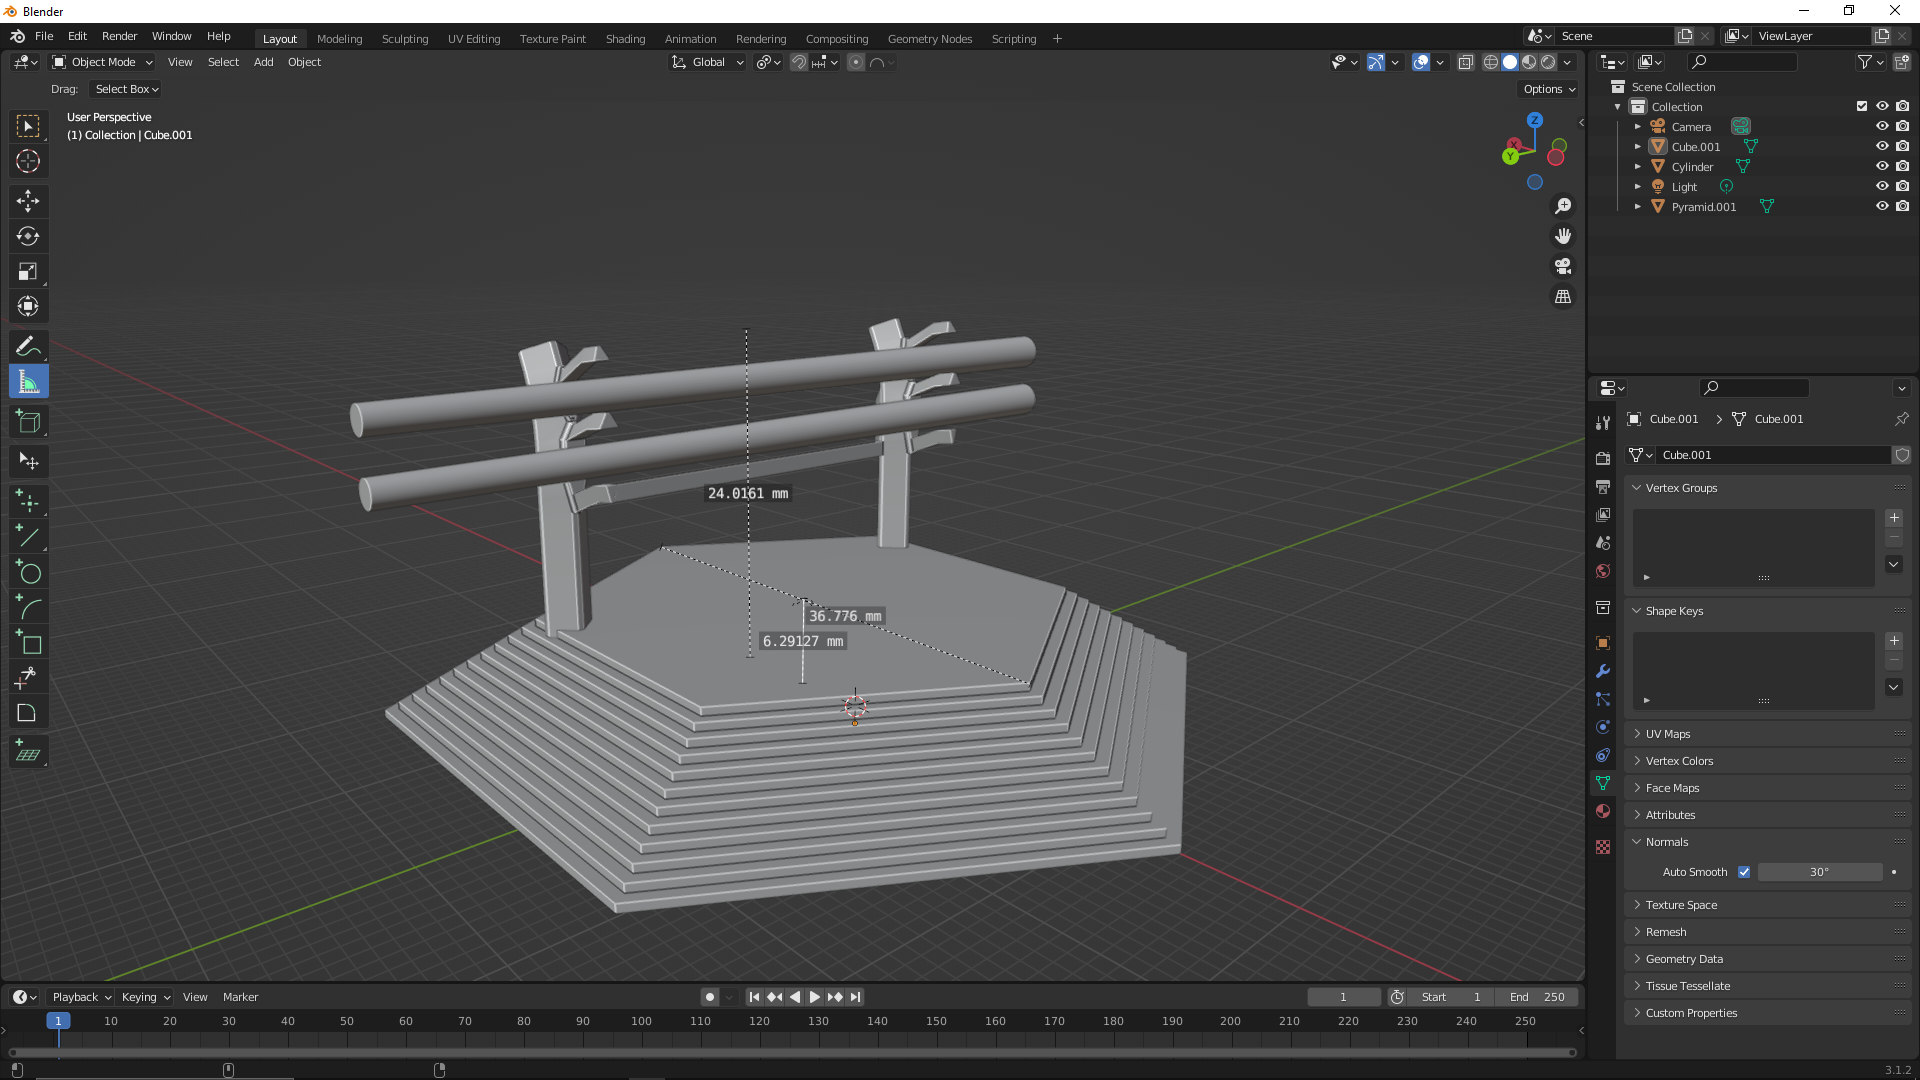
Task: Adjust the Auto Smooth angle 30° field
Action: click(1820, 872)
